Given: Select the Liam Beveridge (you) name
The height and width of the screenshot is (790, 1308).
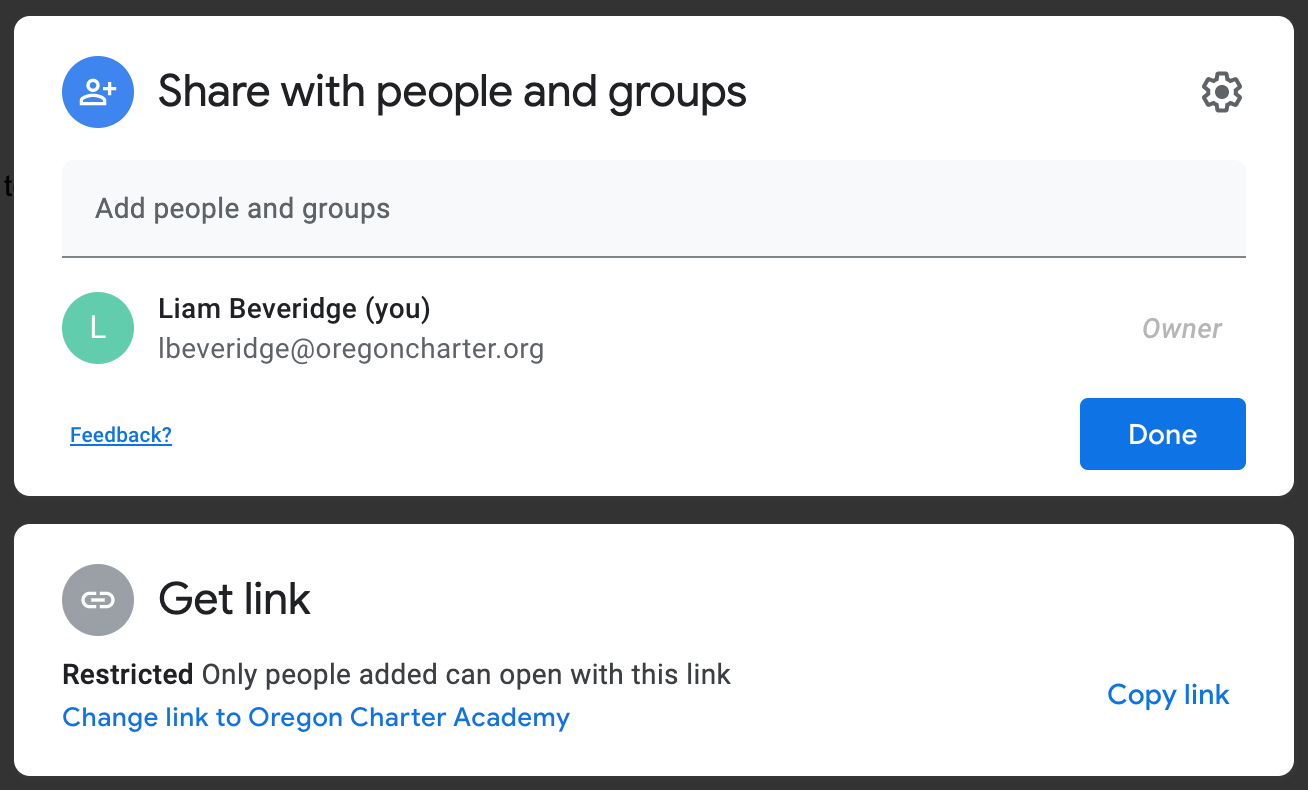Looking at the screenshot, I should tap(294, 309).
